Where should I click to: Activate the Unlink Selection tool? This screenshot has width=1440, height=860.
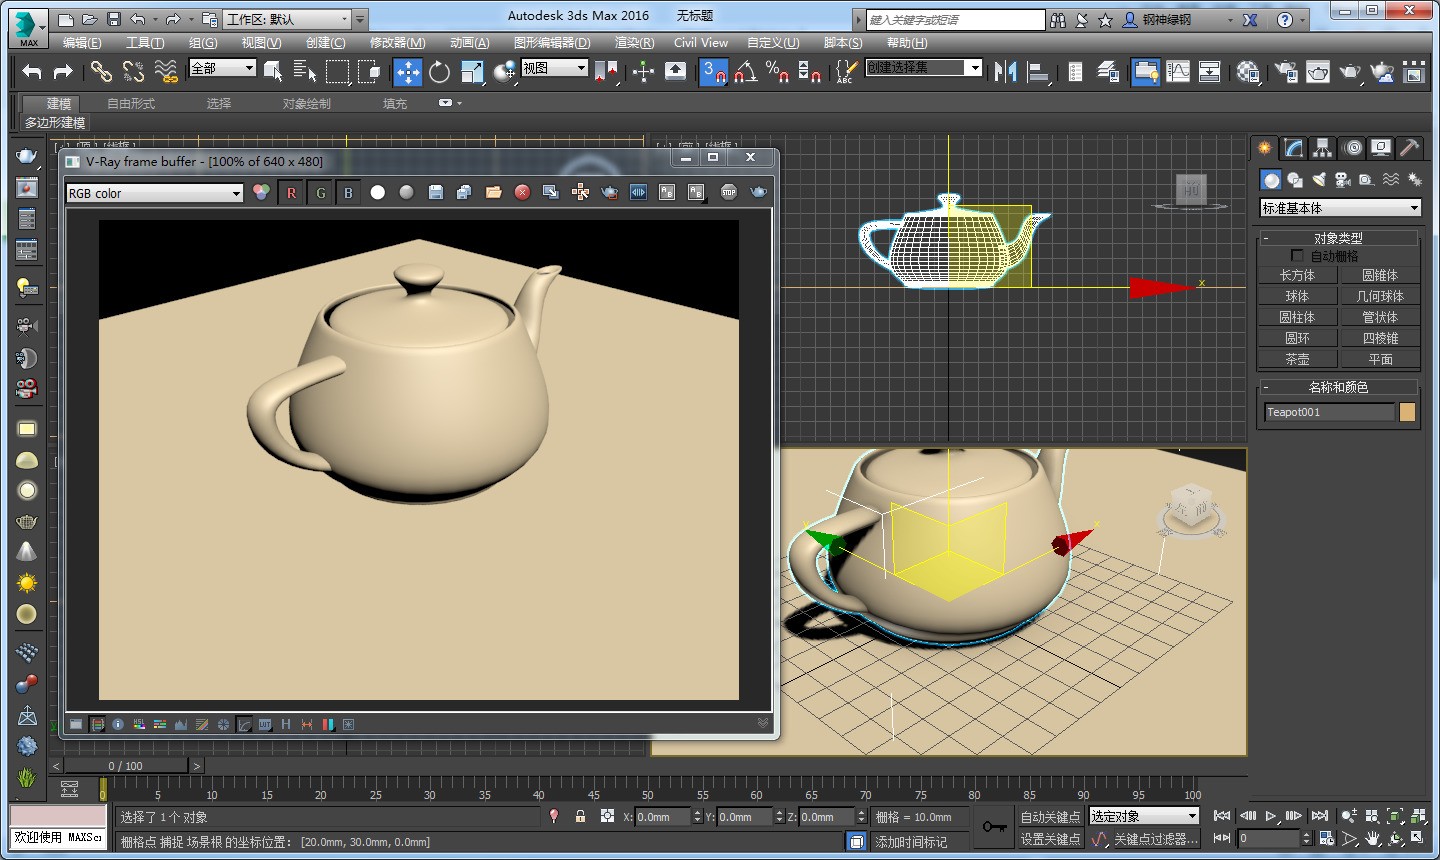pyautogui.click(x=133, y=71)
